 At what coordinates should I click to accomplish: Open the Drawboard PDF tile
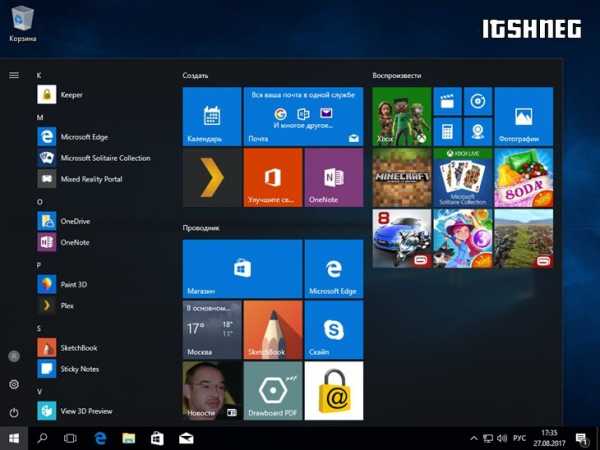(273, 391)
